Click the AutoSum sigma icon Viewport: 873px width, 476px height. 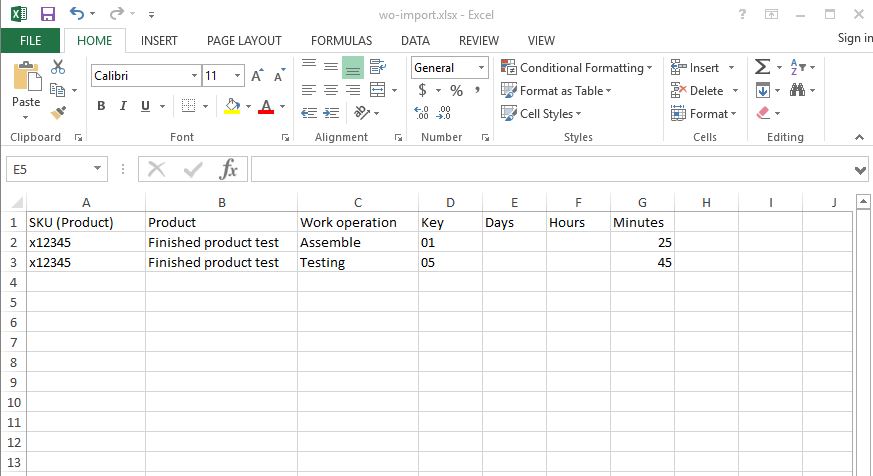click(762, 67)
